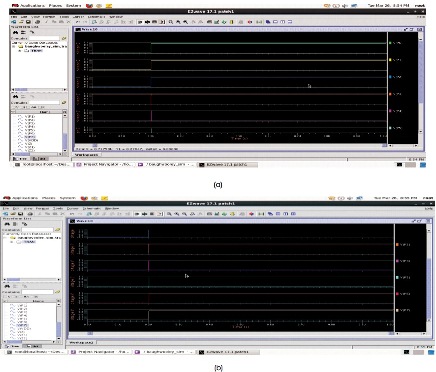Click the print icon in screenshot (a) toolbar
Screen dimensions: 436x372
(x=37, y=22)
